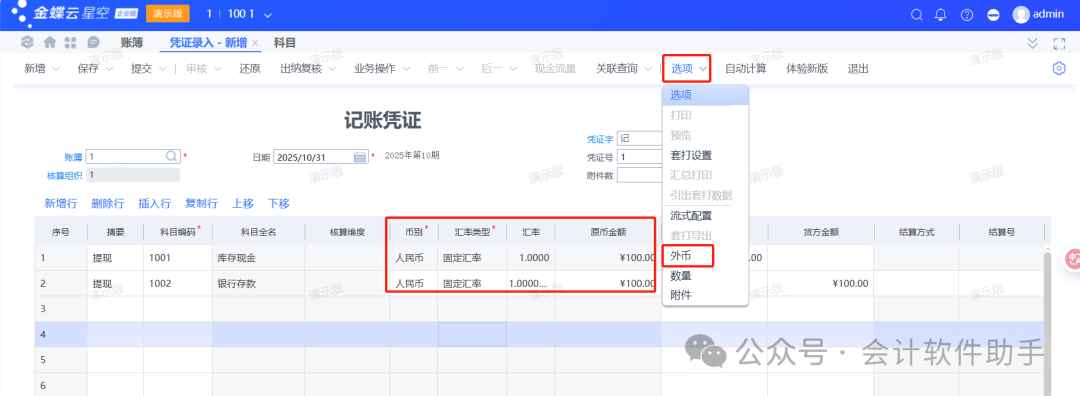Search the 账簿 field magnifier

pyautogui.click(x=172, y=156)
